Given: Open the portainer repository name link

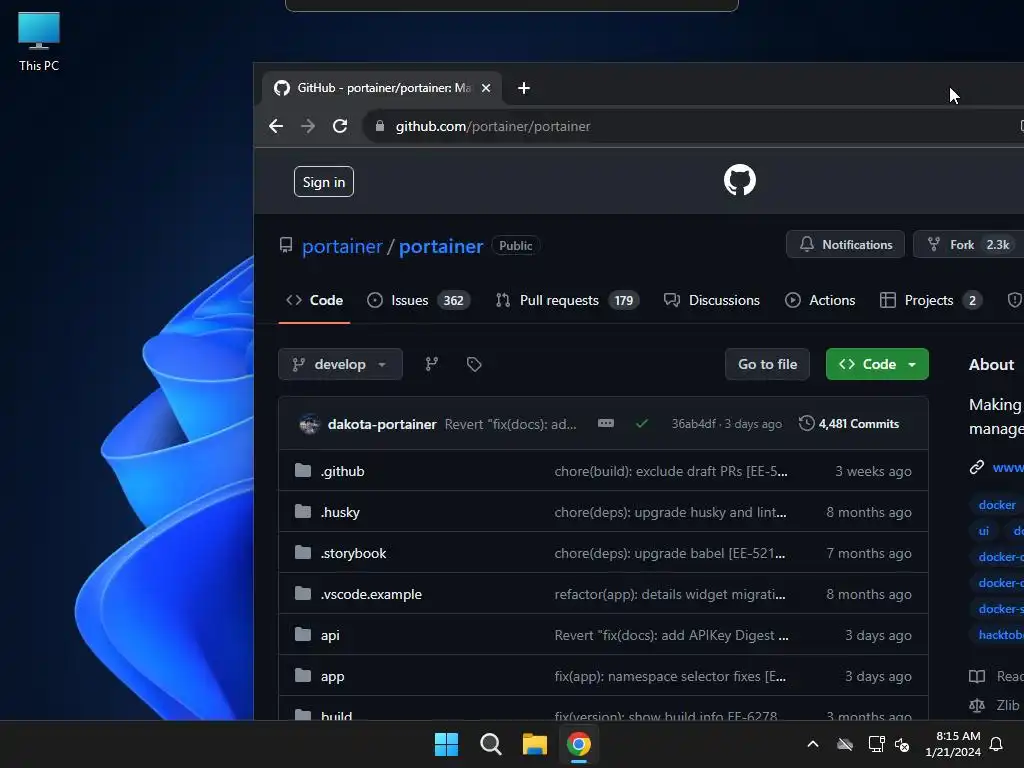Looking at the screenshot, I should pos(441,246).
